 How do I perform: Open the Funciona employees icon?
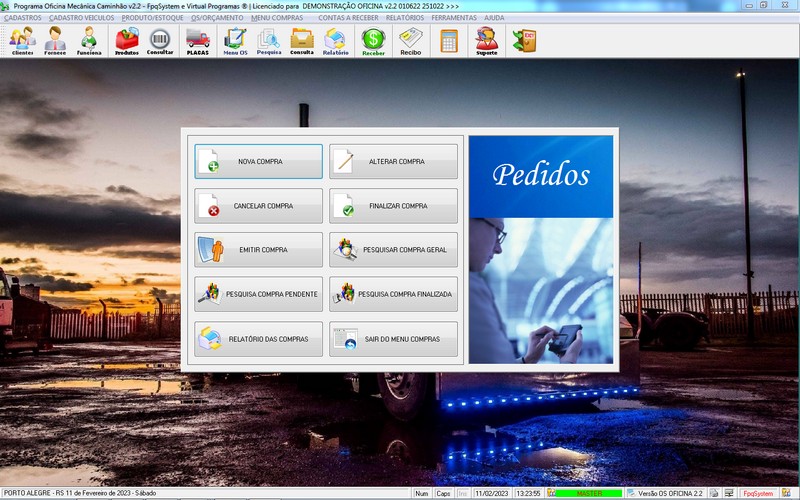tap(89, 41)
